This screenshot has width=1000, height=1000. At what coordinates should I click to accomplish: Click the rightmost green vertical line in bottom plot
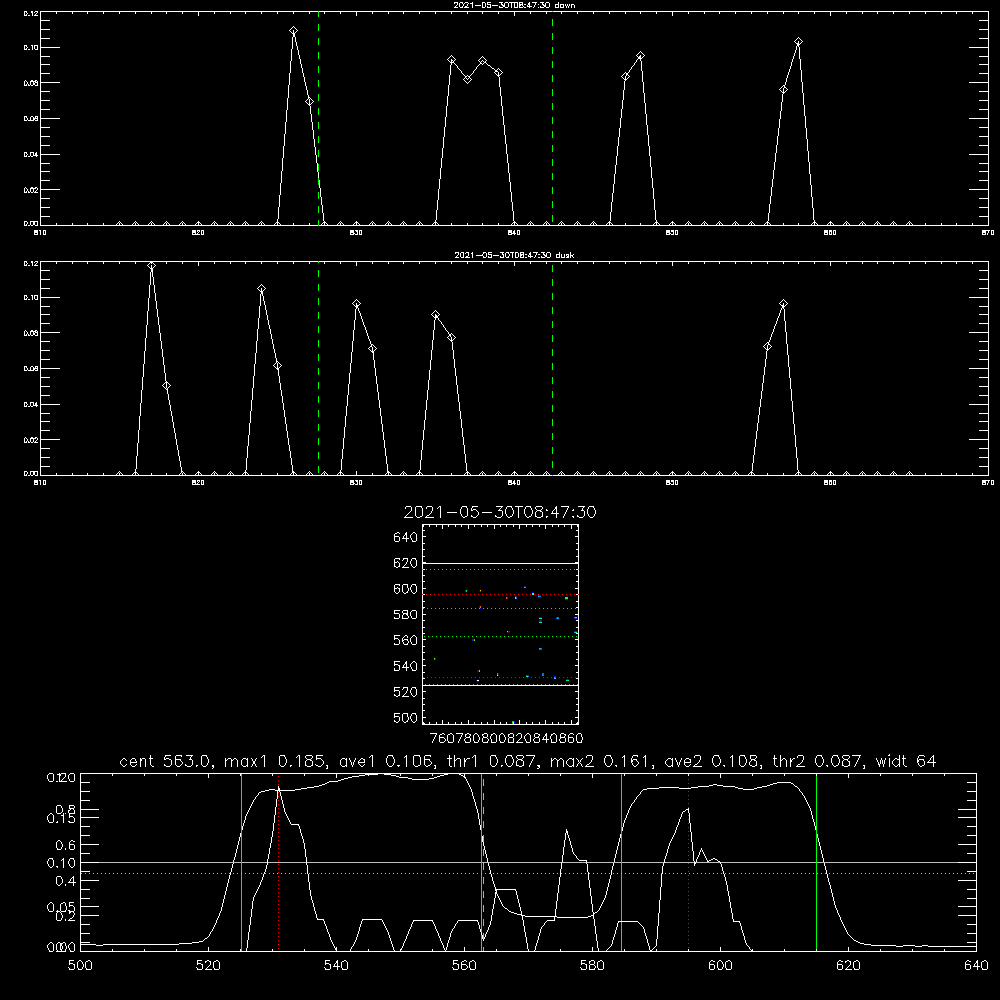click(x=816, y=862)
